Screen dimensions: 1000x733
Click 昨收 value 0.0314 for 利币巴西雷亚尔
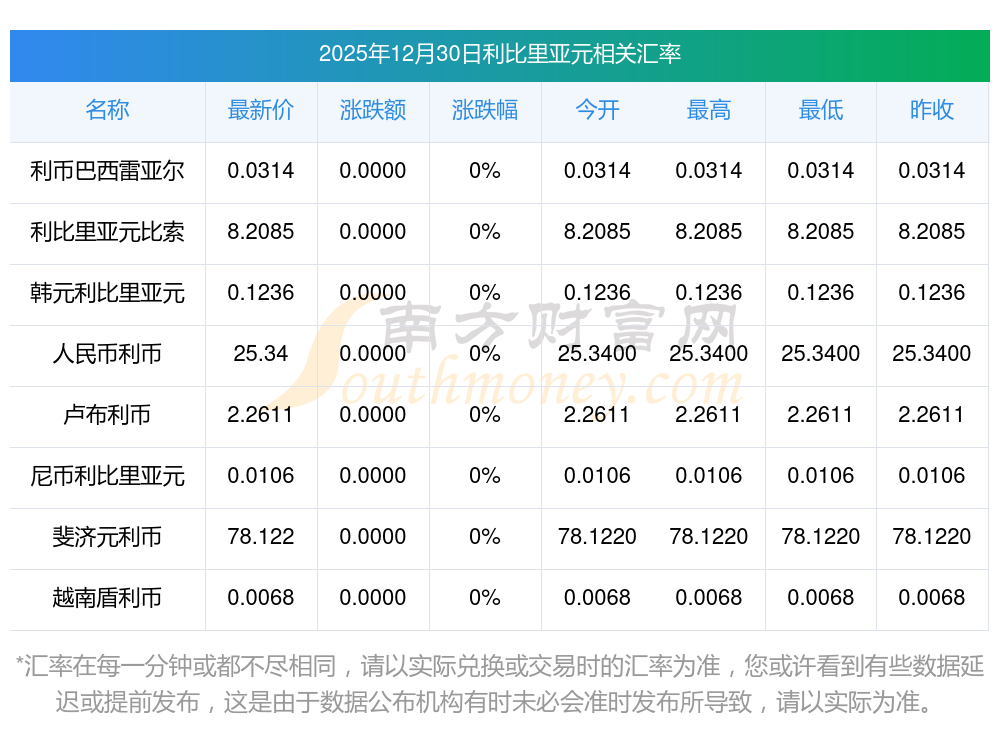point(932,171)
